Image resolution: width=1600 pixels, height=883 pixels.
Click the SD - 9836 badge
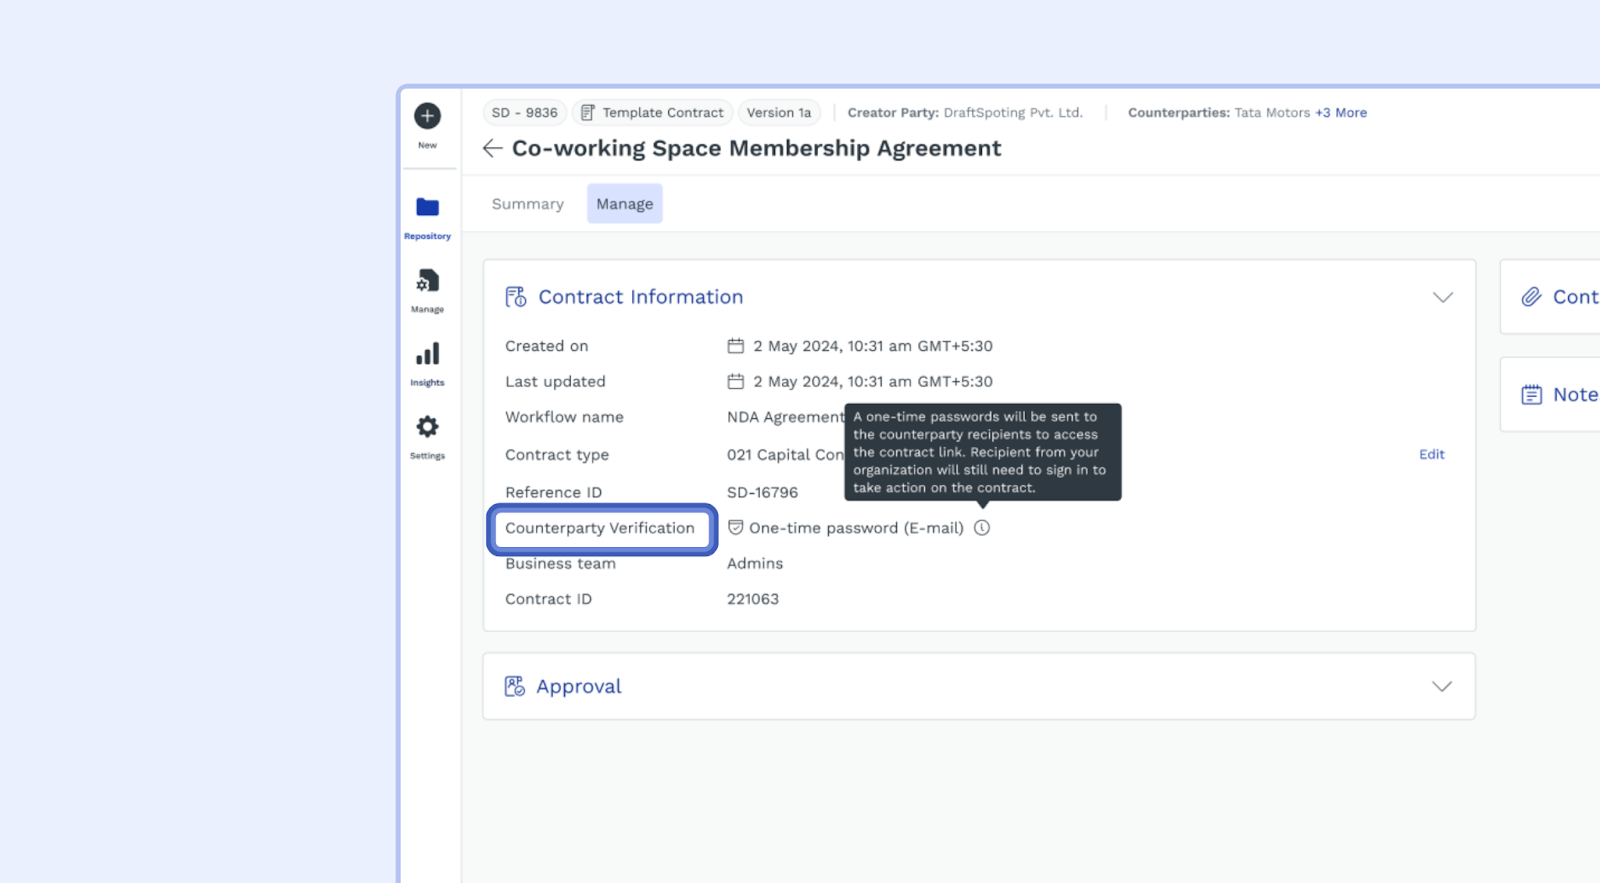point(525,113)
